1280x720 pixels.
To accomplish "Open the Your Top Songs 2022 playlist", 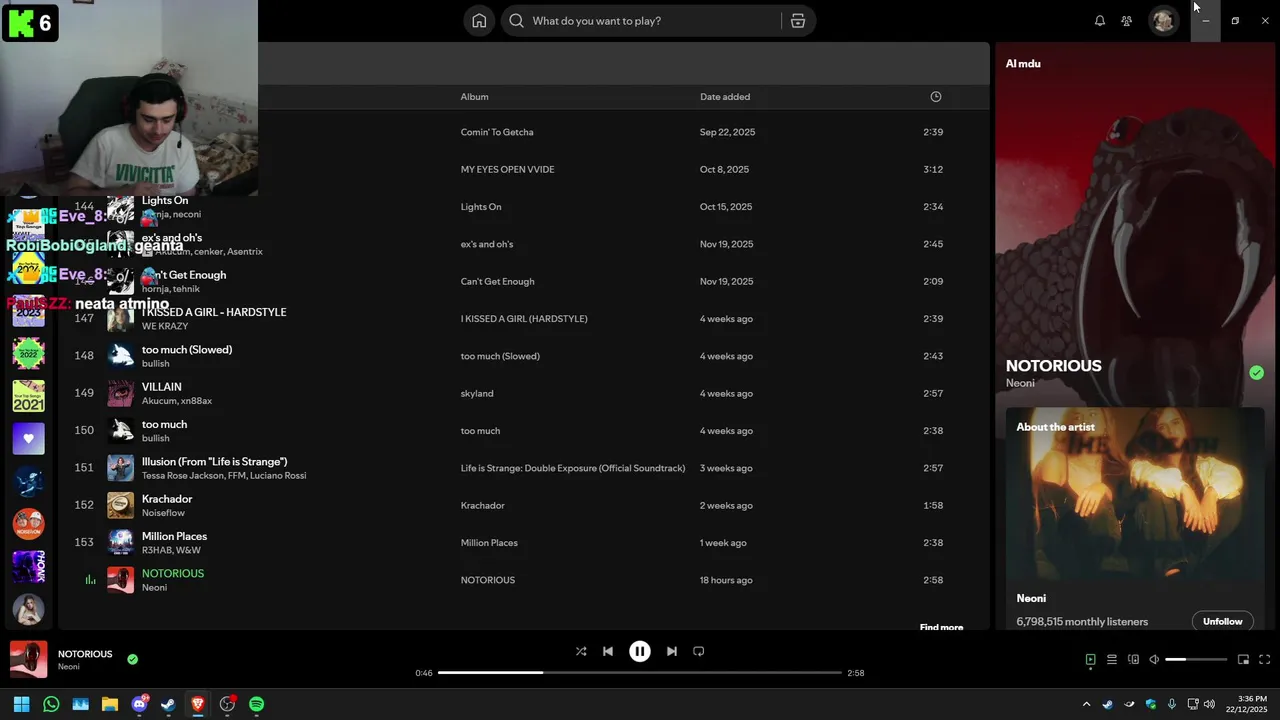I will pyautogui.click(x=28, y=353).
